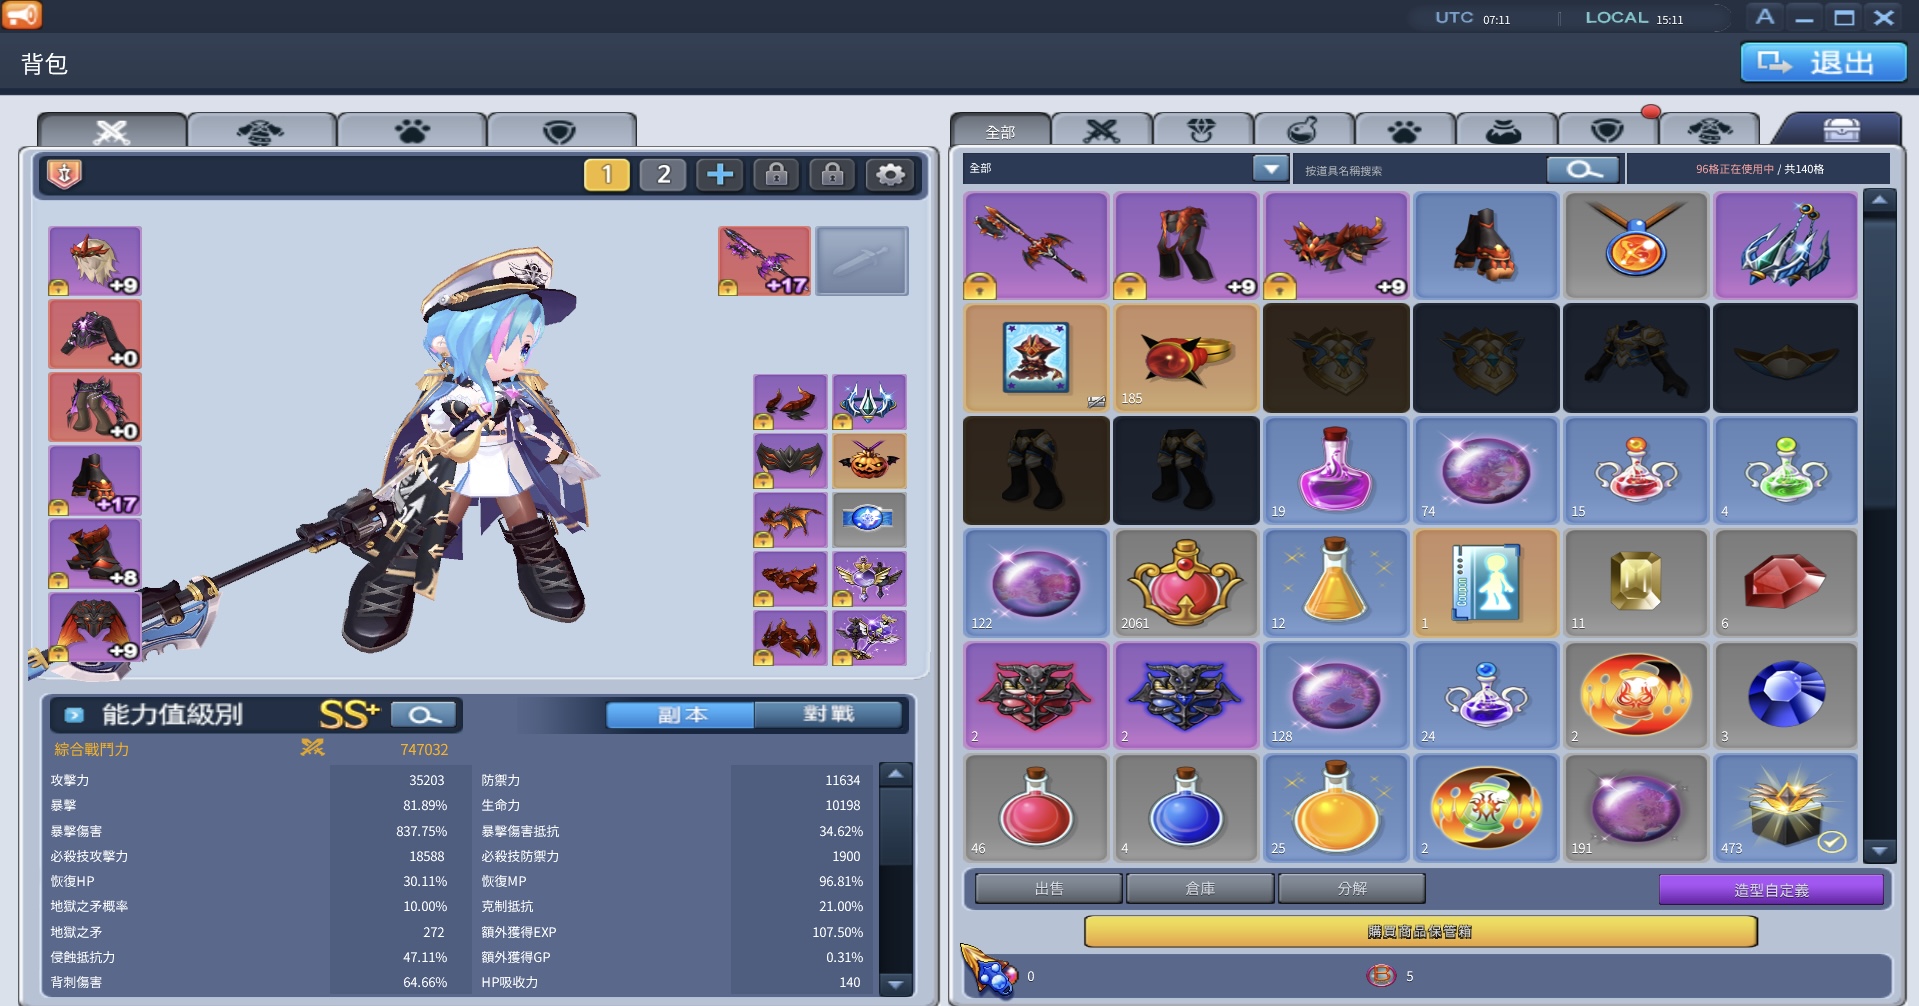The image size is (1919, 1006).
Task: Open the 購買商品保管箱 purchased goods box
Action: click(1420, 932)
